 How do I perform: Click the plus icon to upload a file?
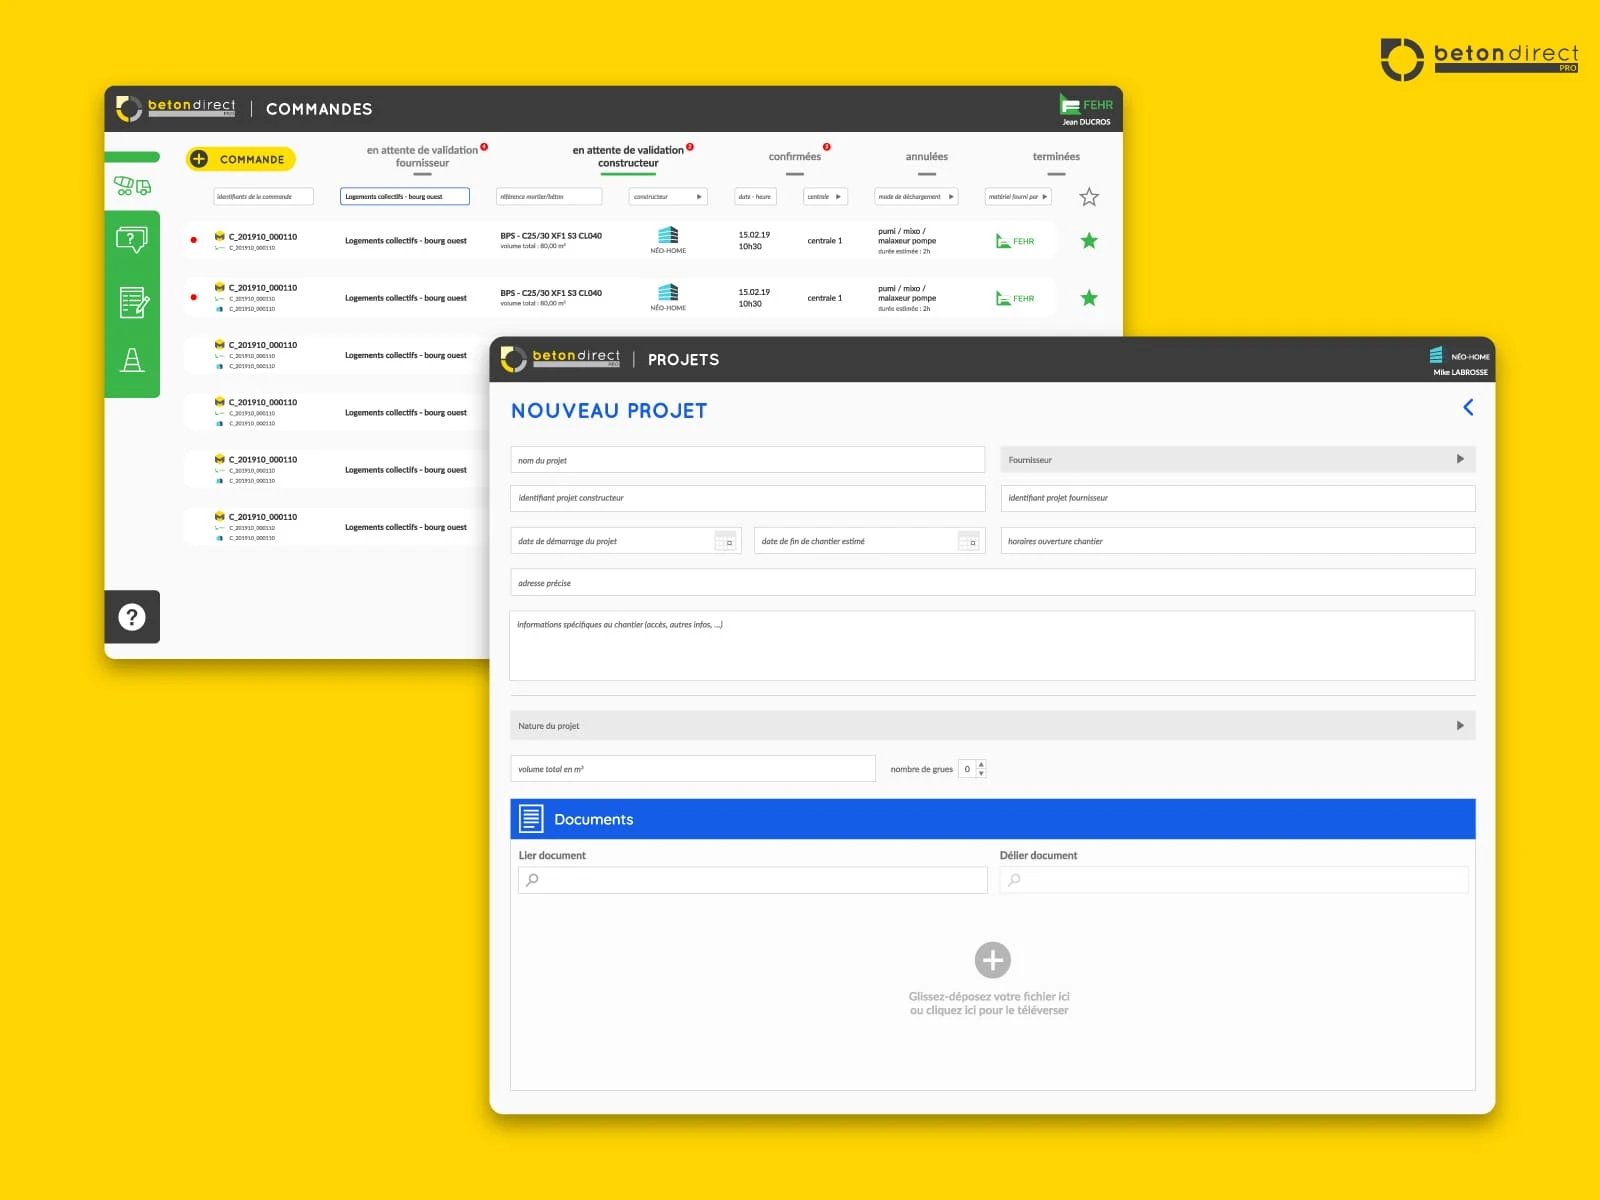[x=992, y=960]
